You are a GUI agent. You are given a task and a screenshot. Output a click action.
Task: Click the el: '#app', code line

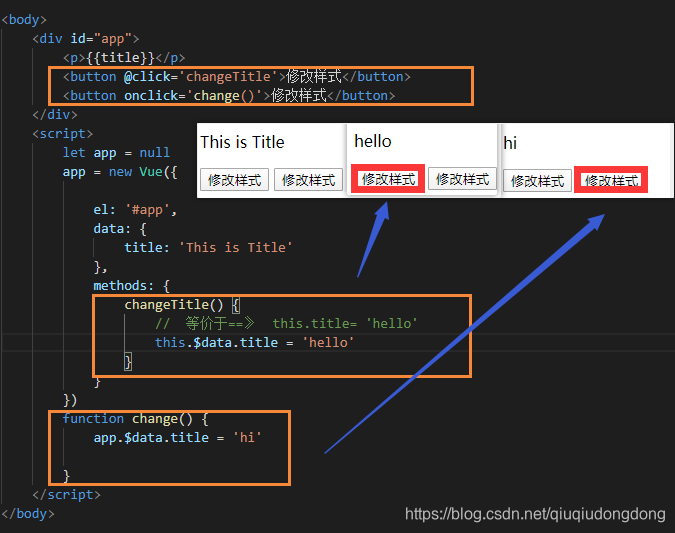[x=135, y=210]
